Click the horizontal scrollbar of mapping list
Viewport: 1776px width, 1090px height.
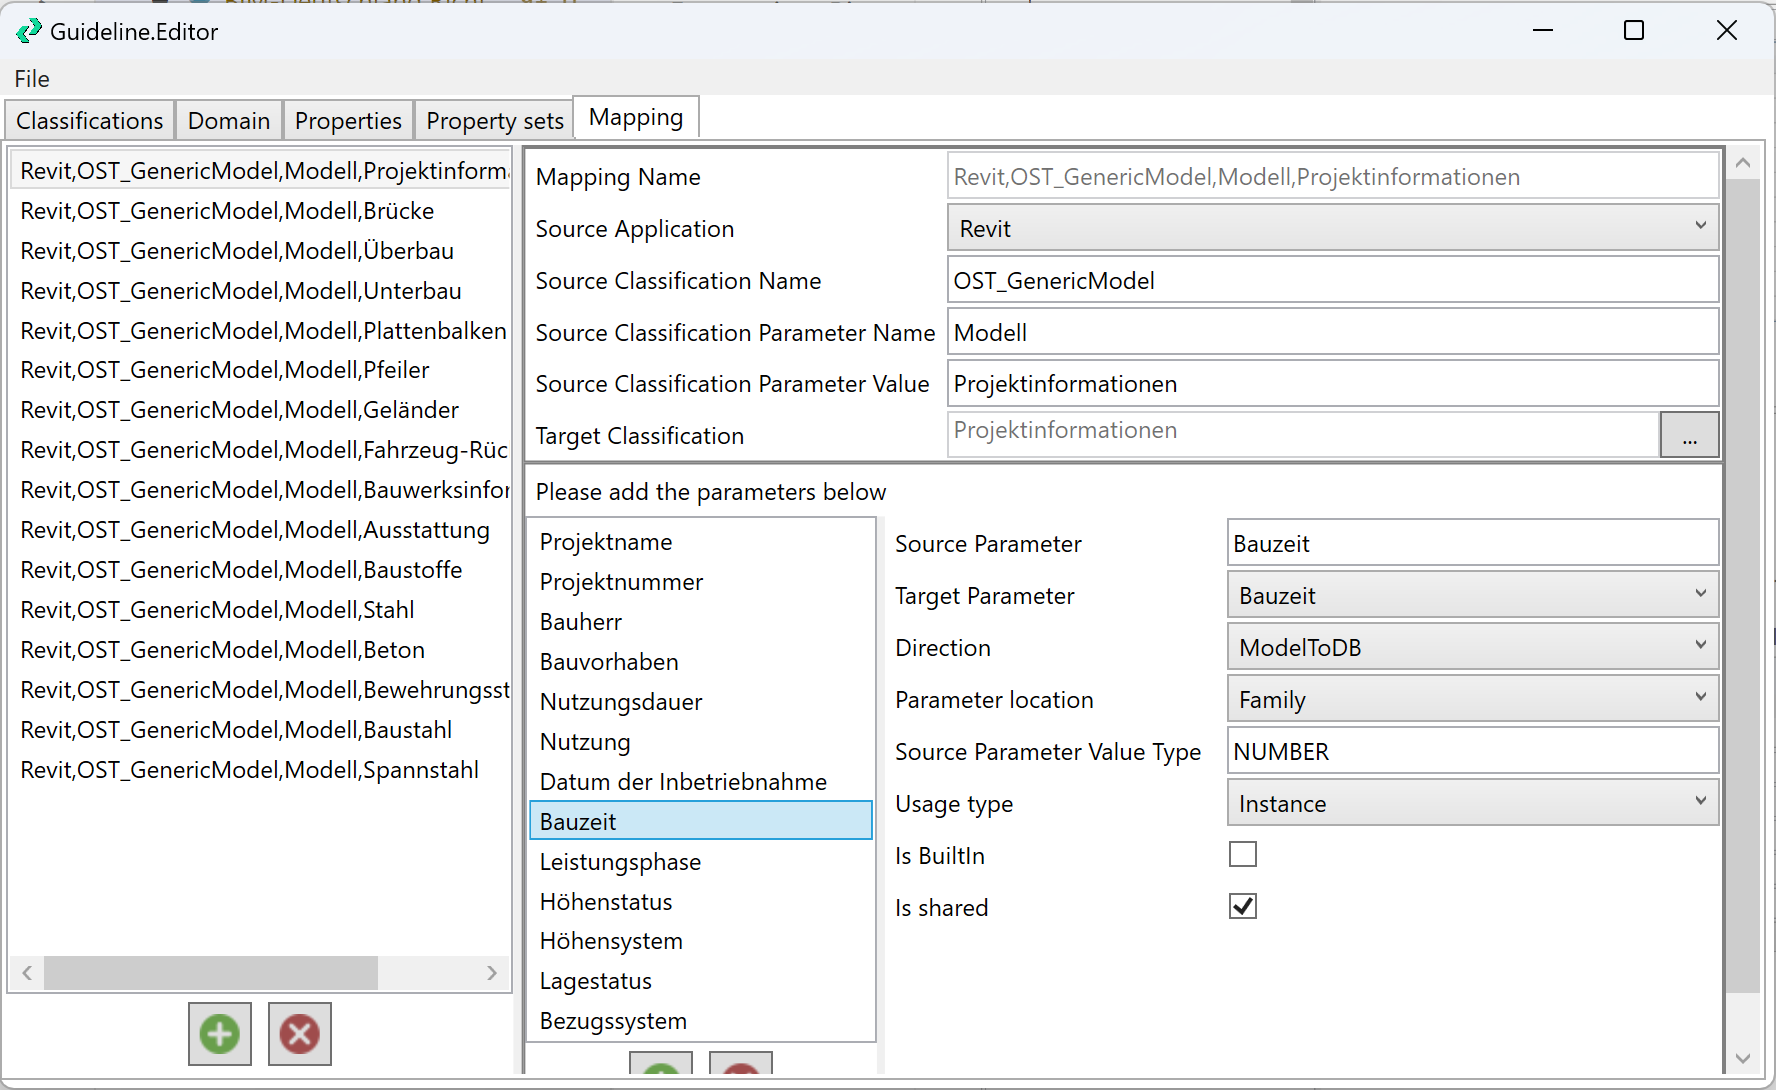pos(210,973)
